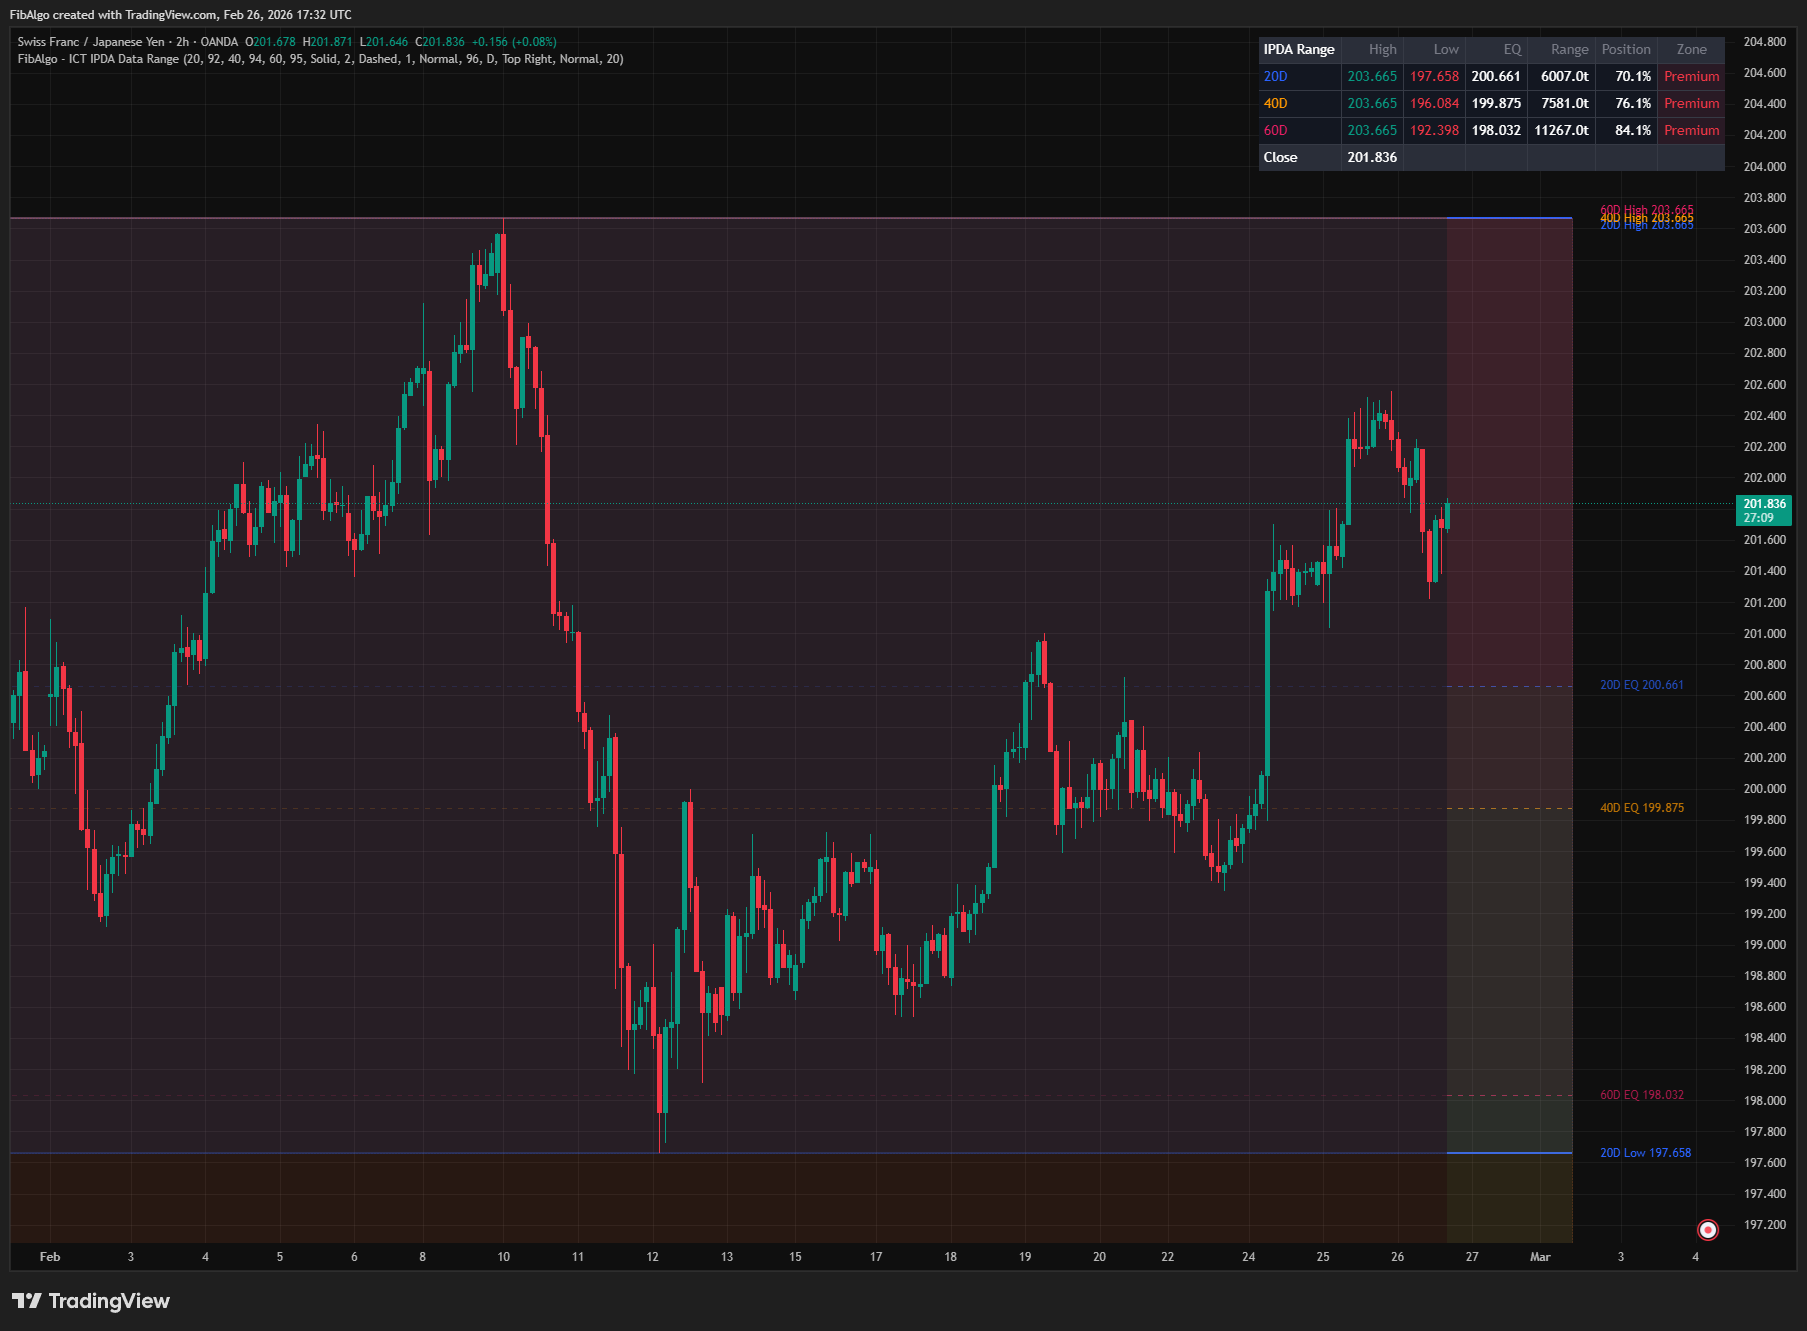
Task: Select the red bullseye icon near price scale
Action: pyautogui.click(x=1707, y=1229)
